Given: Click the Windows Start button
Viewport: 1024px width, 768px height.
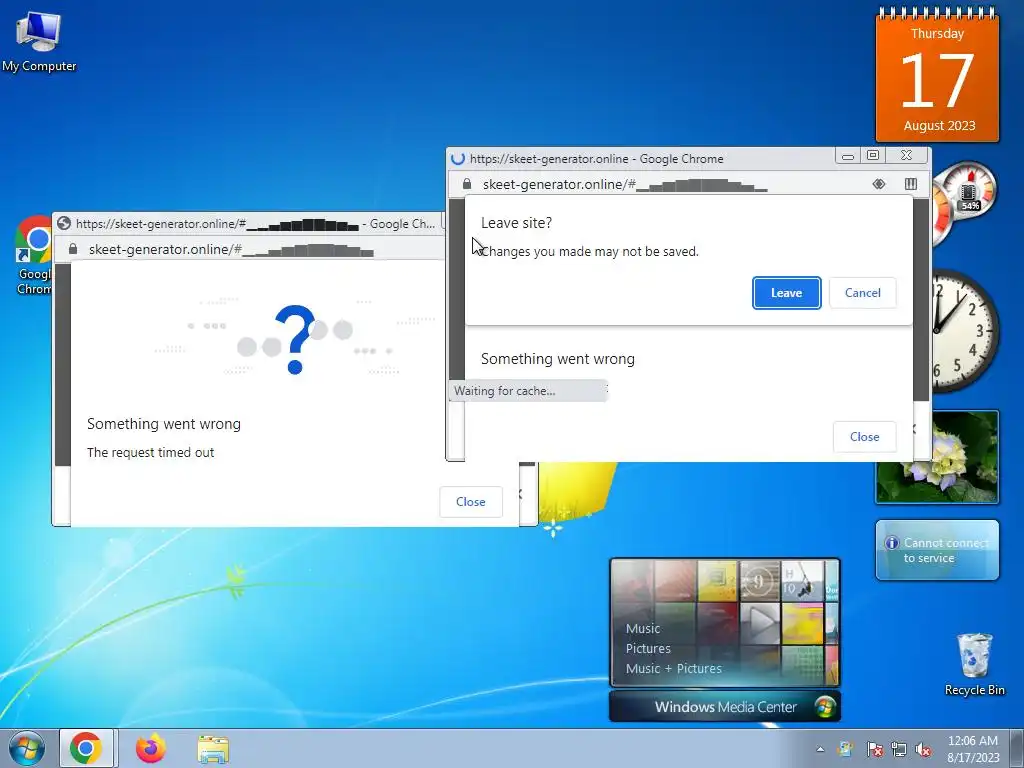Looking at the screenshot, I should click(27, 748).
